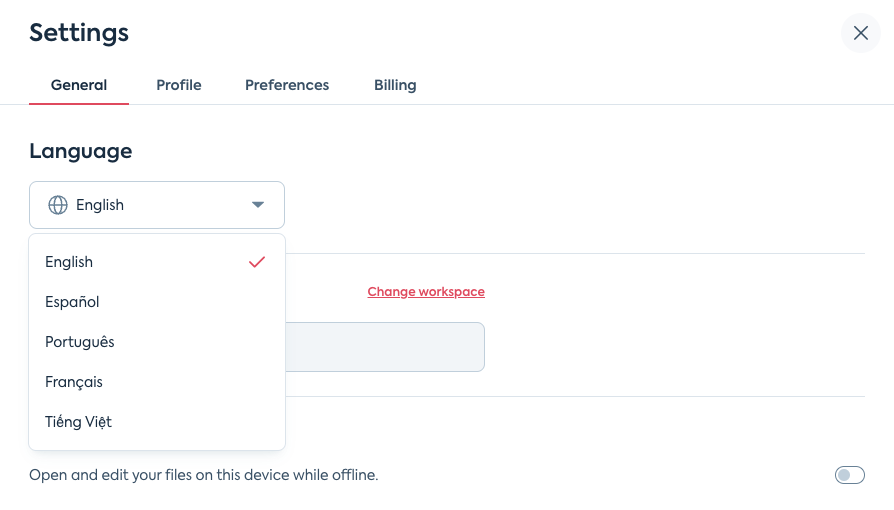894x510 pixels.
Task: Close the Settings dialog with the X icon
Action: coord(860,33)
